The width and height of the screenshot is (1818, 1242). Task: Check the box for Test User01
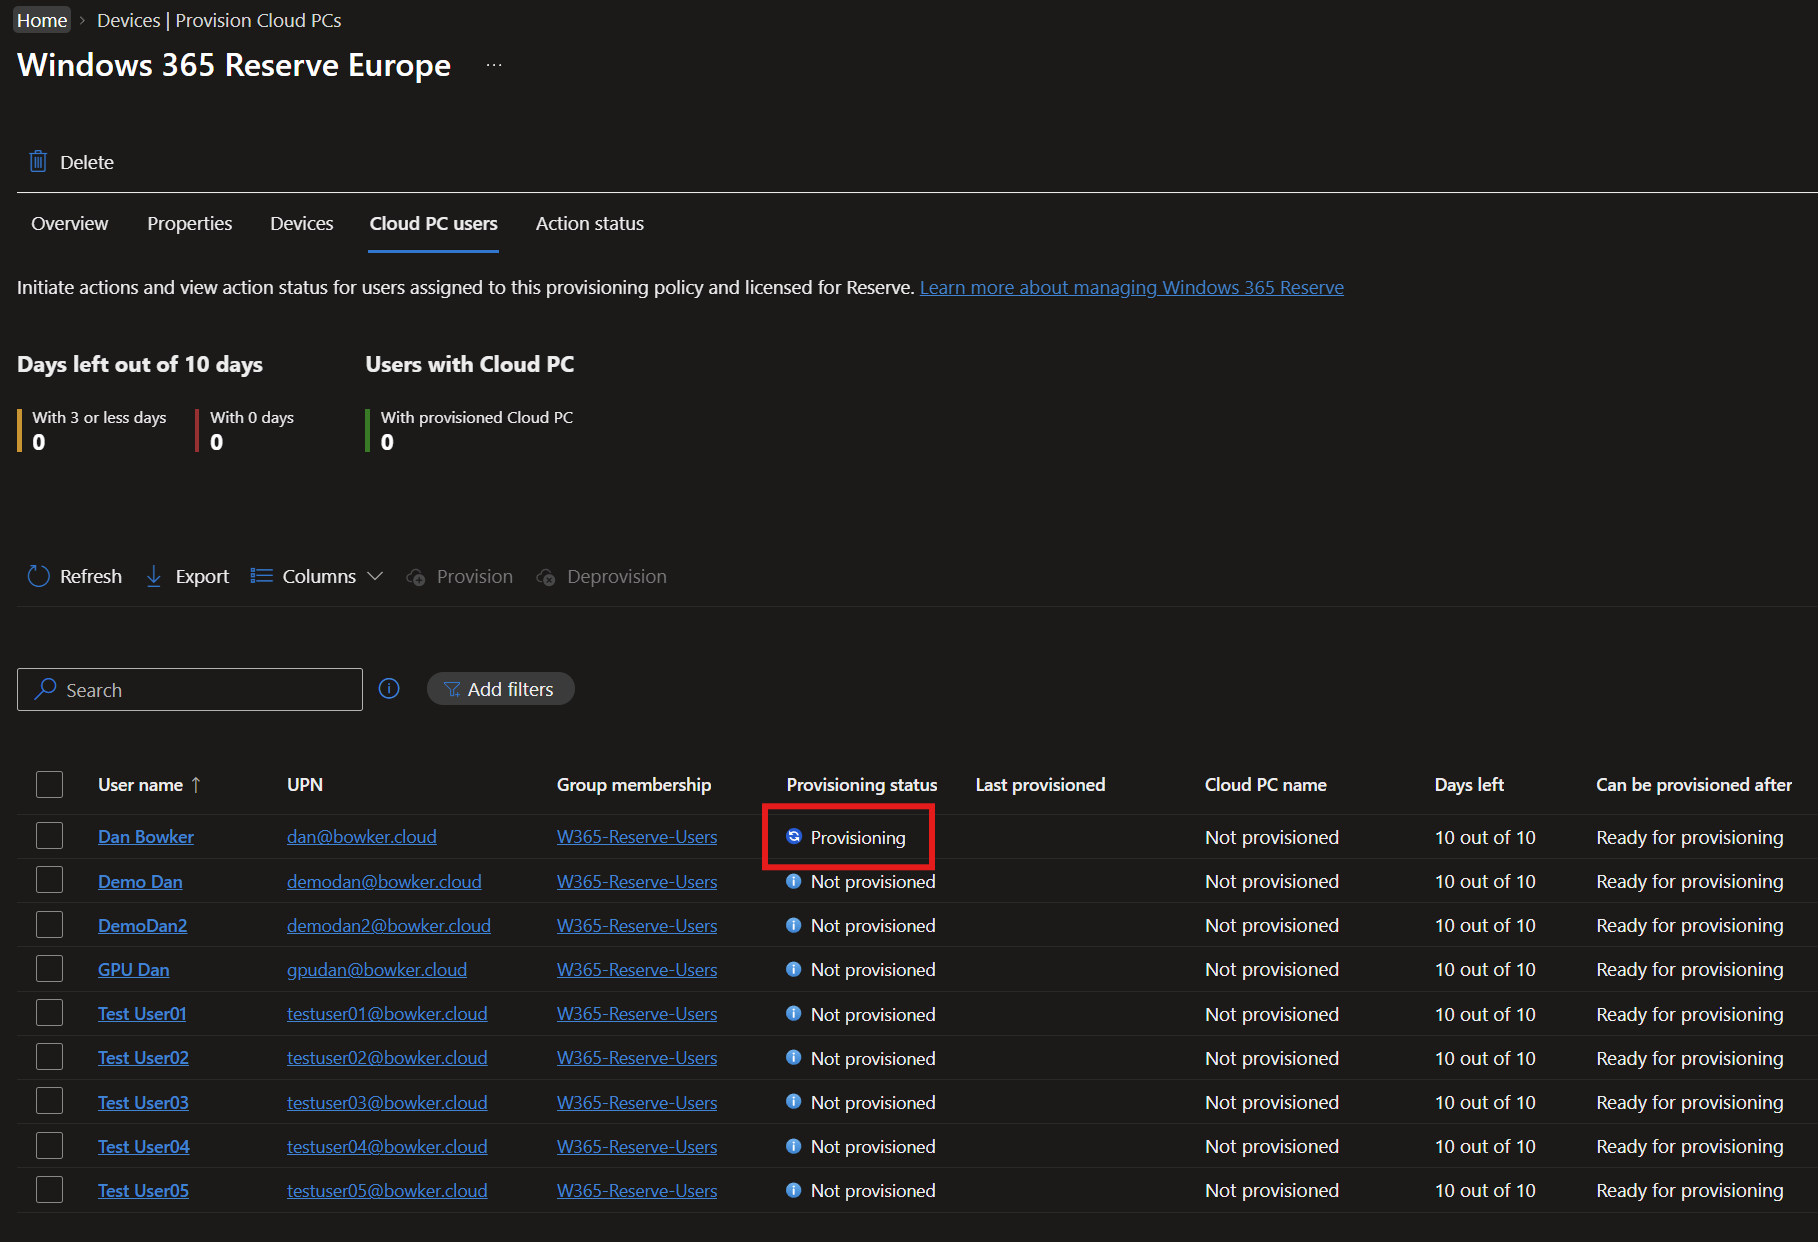click(x=49, y=1012)
